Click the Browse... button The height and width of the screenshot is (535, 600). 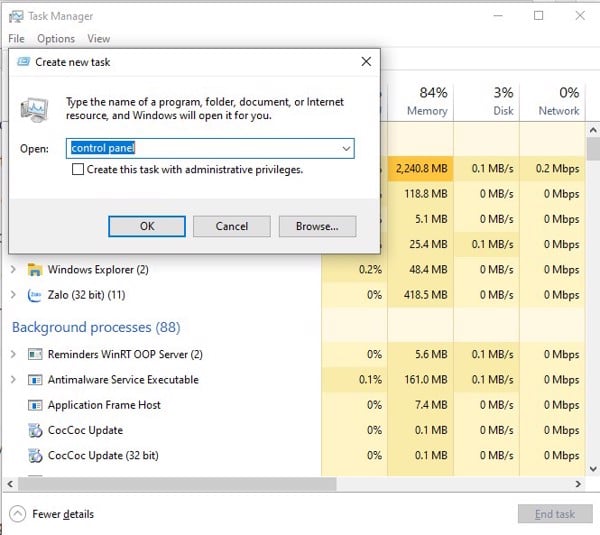coord(318,226)
